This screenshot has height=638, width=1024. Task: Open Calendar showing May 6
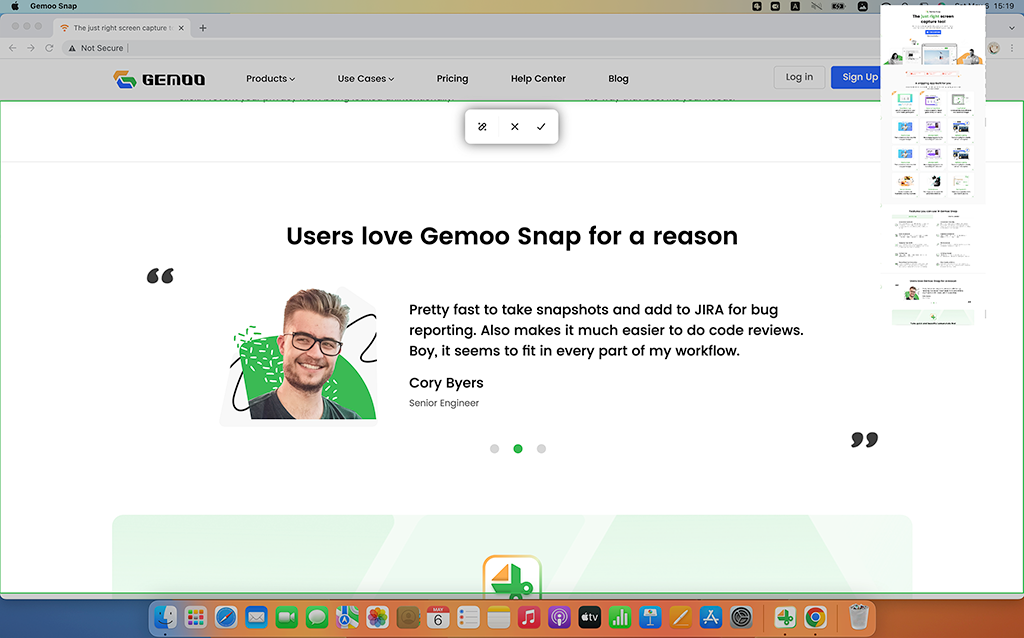(438, 617)
